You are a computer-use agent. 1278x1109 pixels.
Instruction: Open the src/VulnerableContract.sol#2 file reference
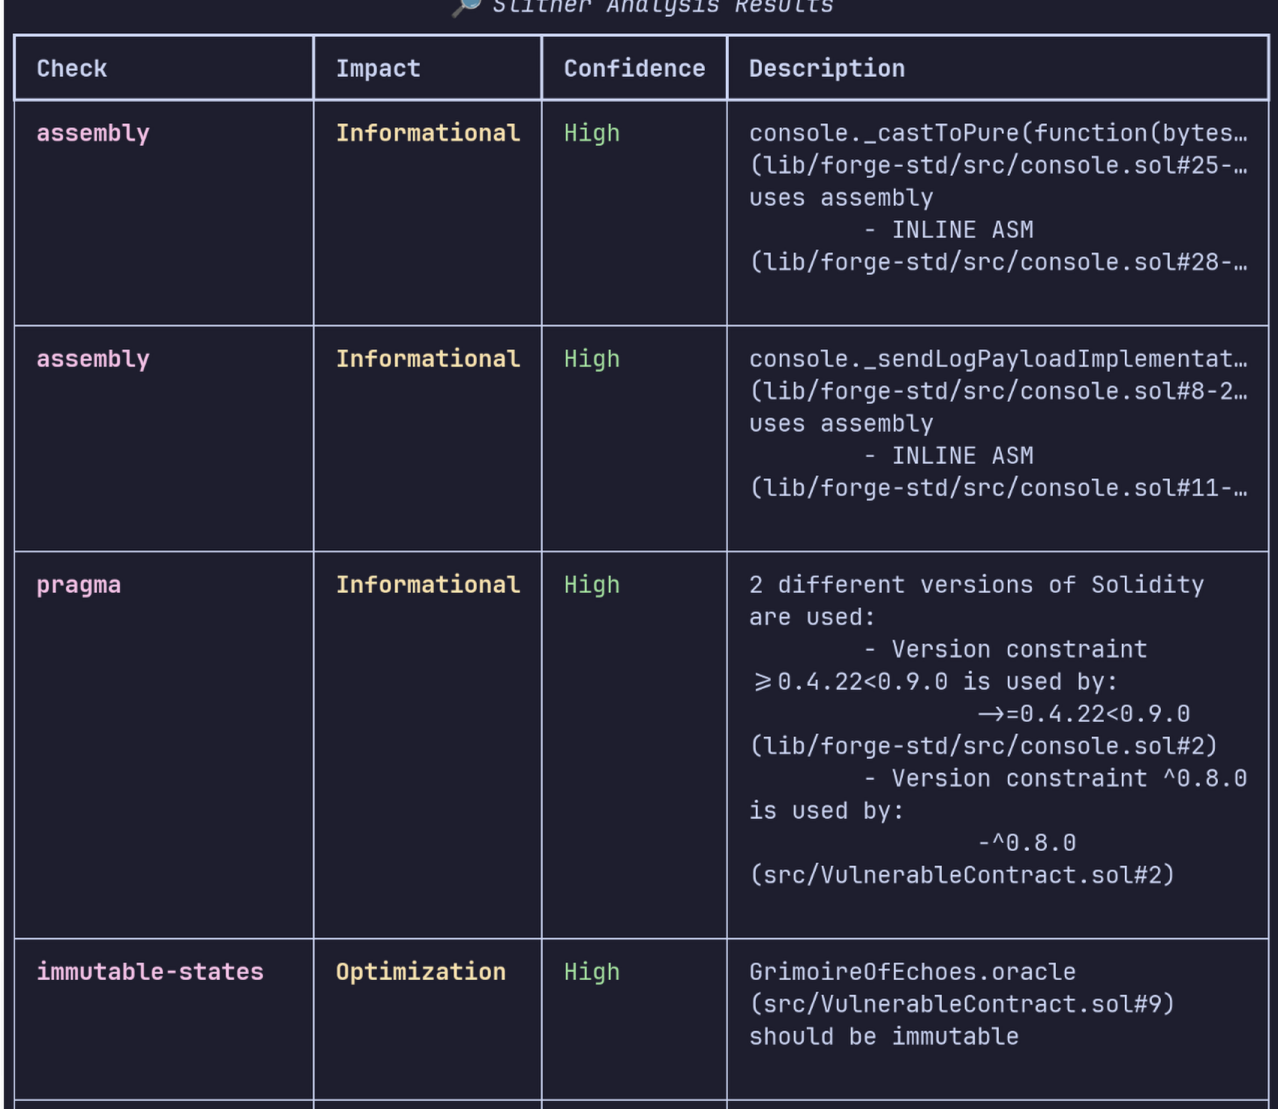(962, 875)
